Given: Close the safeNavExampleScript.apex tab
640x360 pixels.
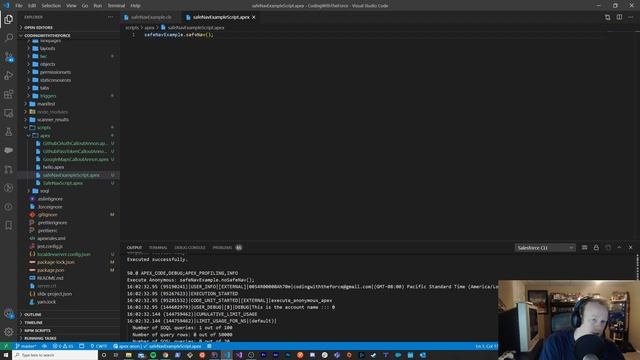Looking at the screenshot, I should [254, 17].
